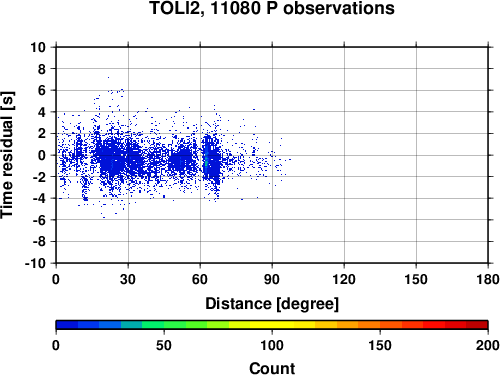500x375 pixels.
Task: Click the y-axis tick label -6
Action: 39,220
